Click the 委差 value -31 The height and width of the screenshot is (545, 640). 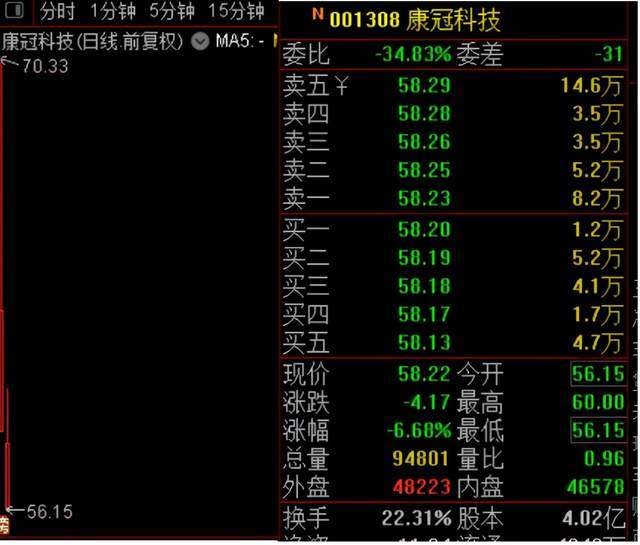(608, 54)
